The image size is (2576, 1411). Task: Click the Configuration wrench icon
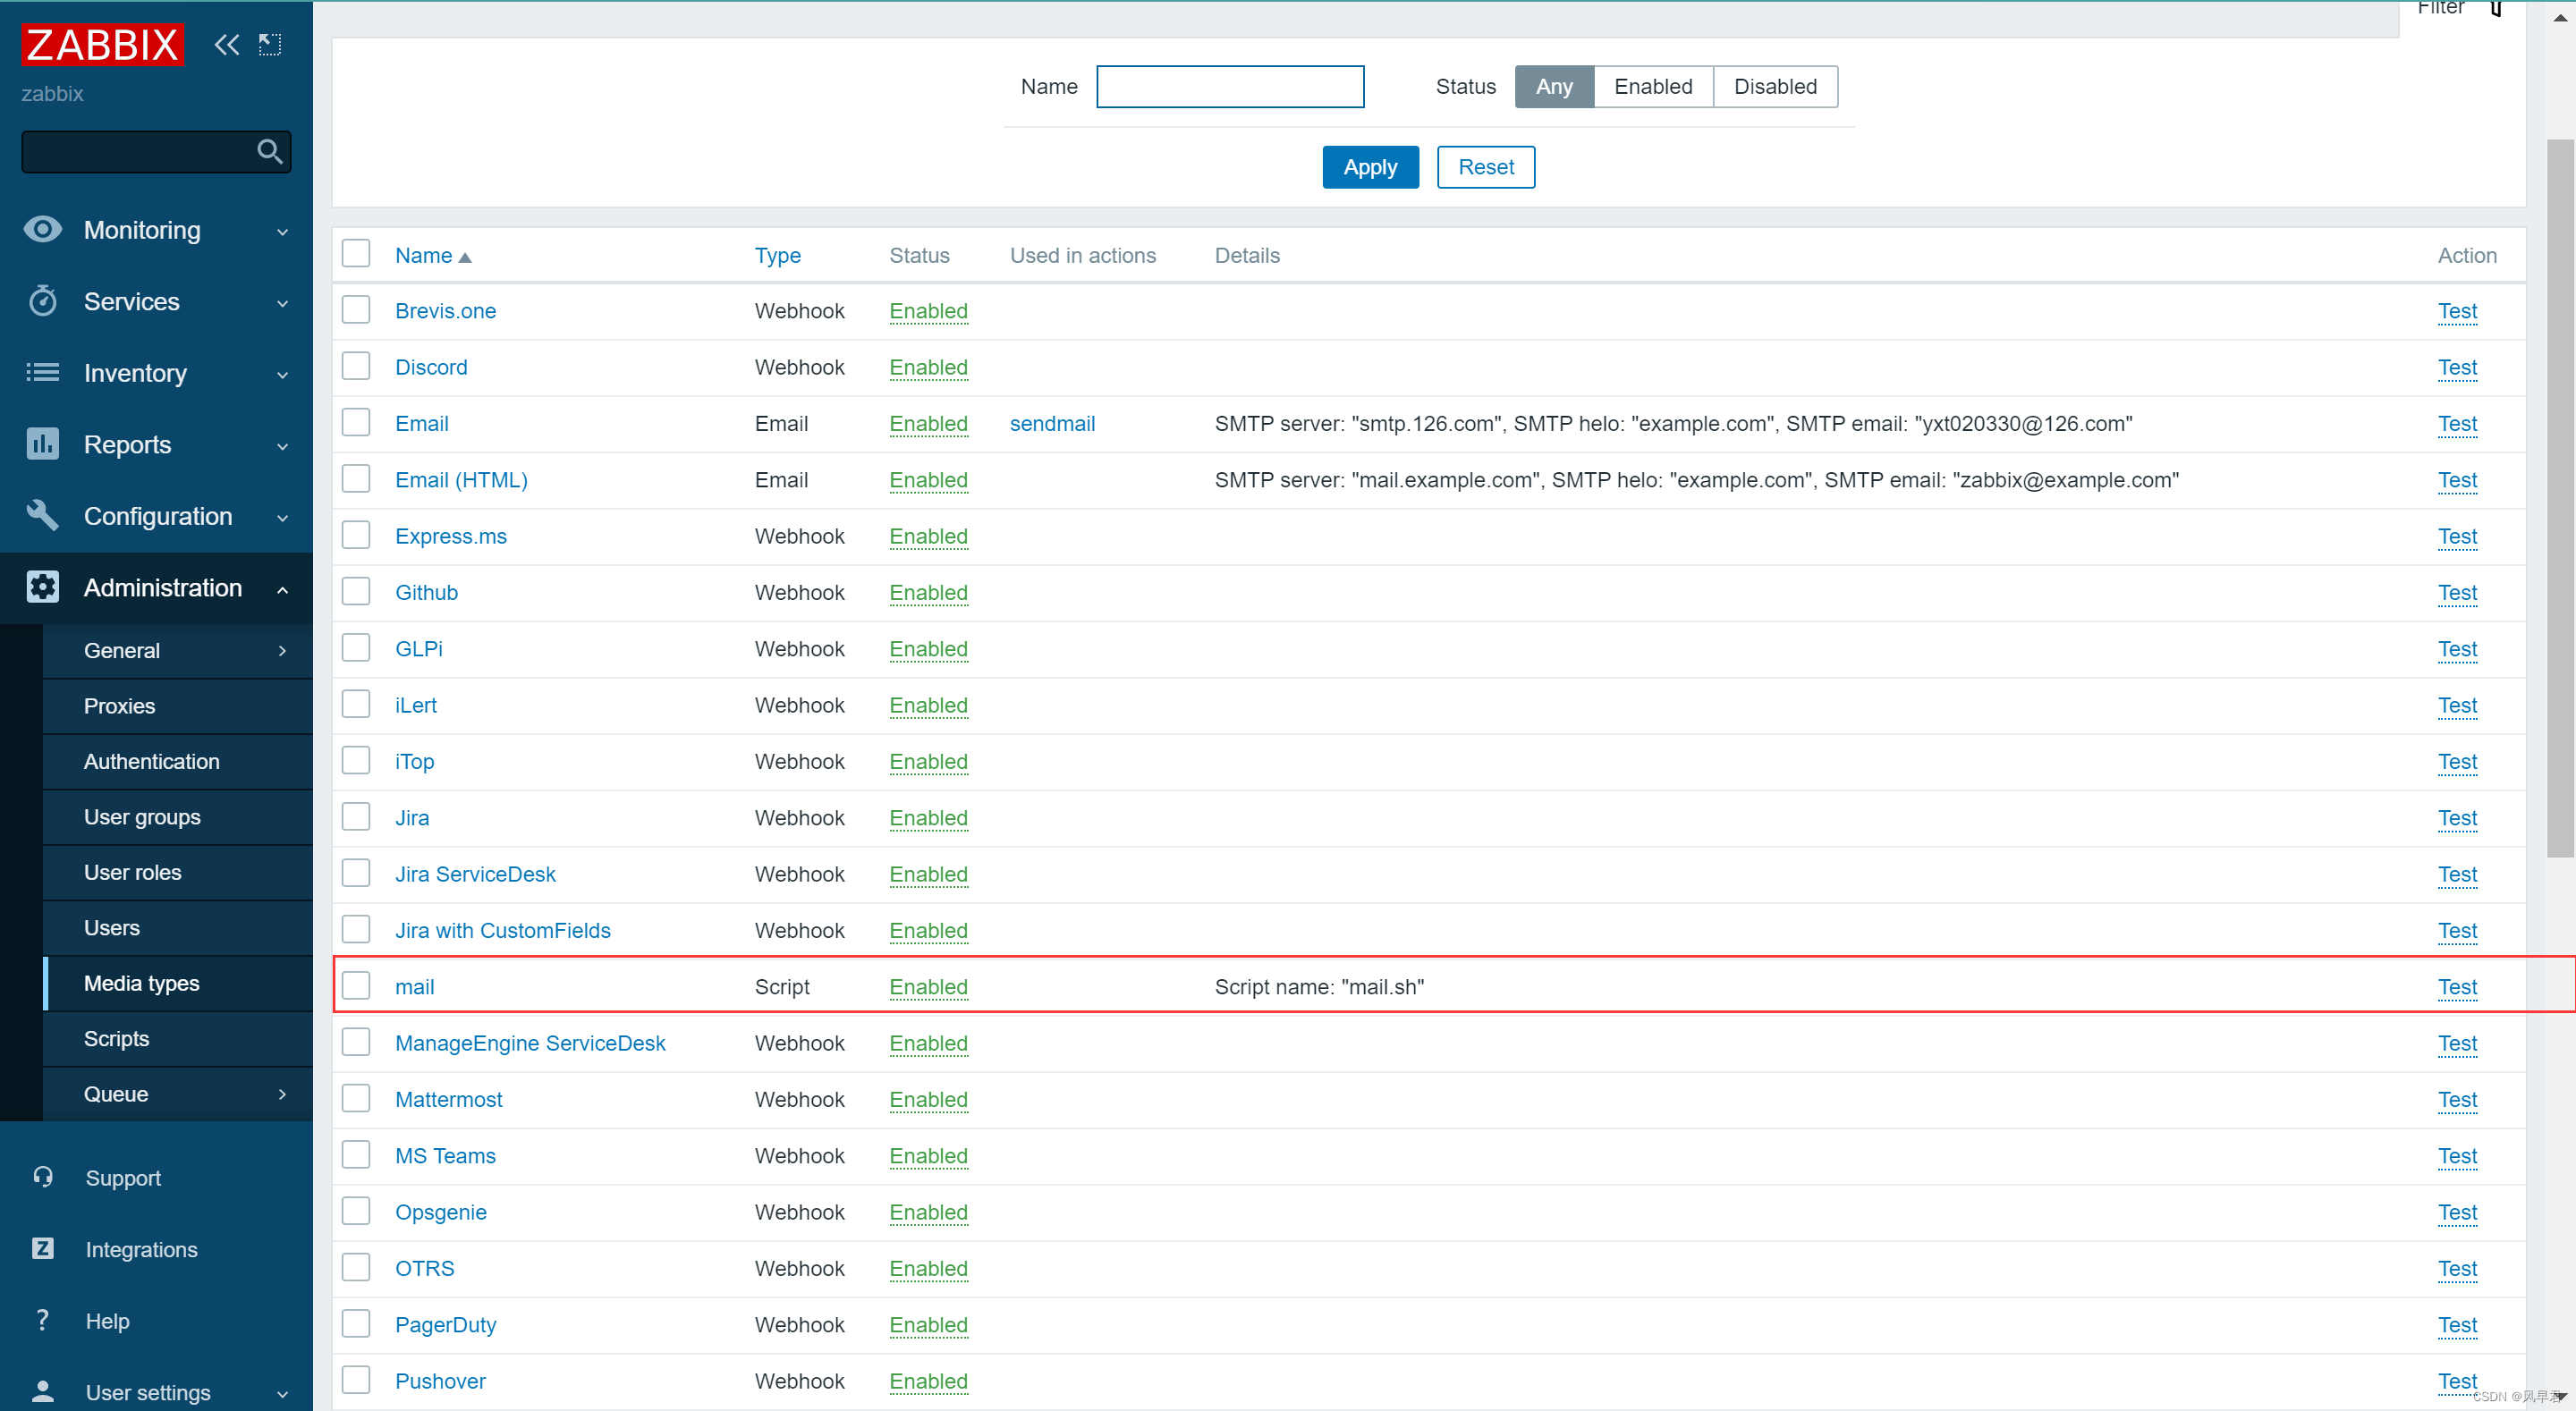[42, 516]
